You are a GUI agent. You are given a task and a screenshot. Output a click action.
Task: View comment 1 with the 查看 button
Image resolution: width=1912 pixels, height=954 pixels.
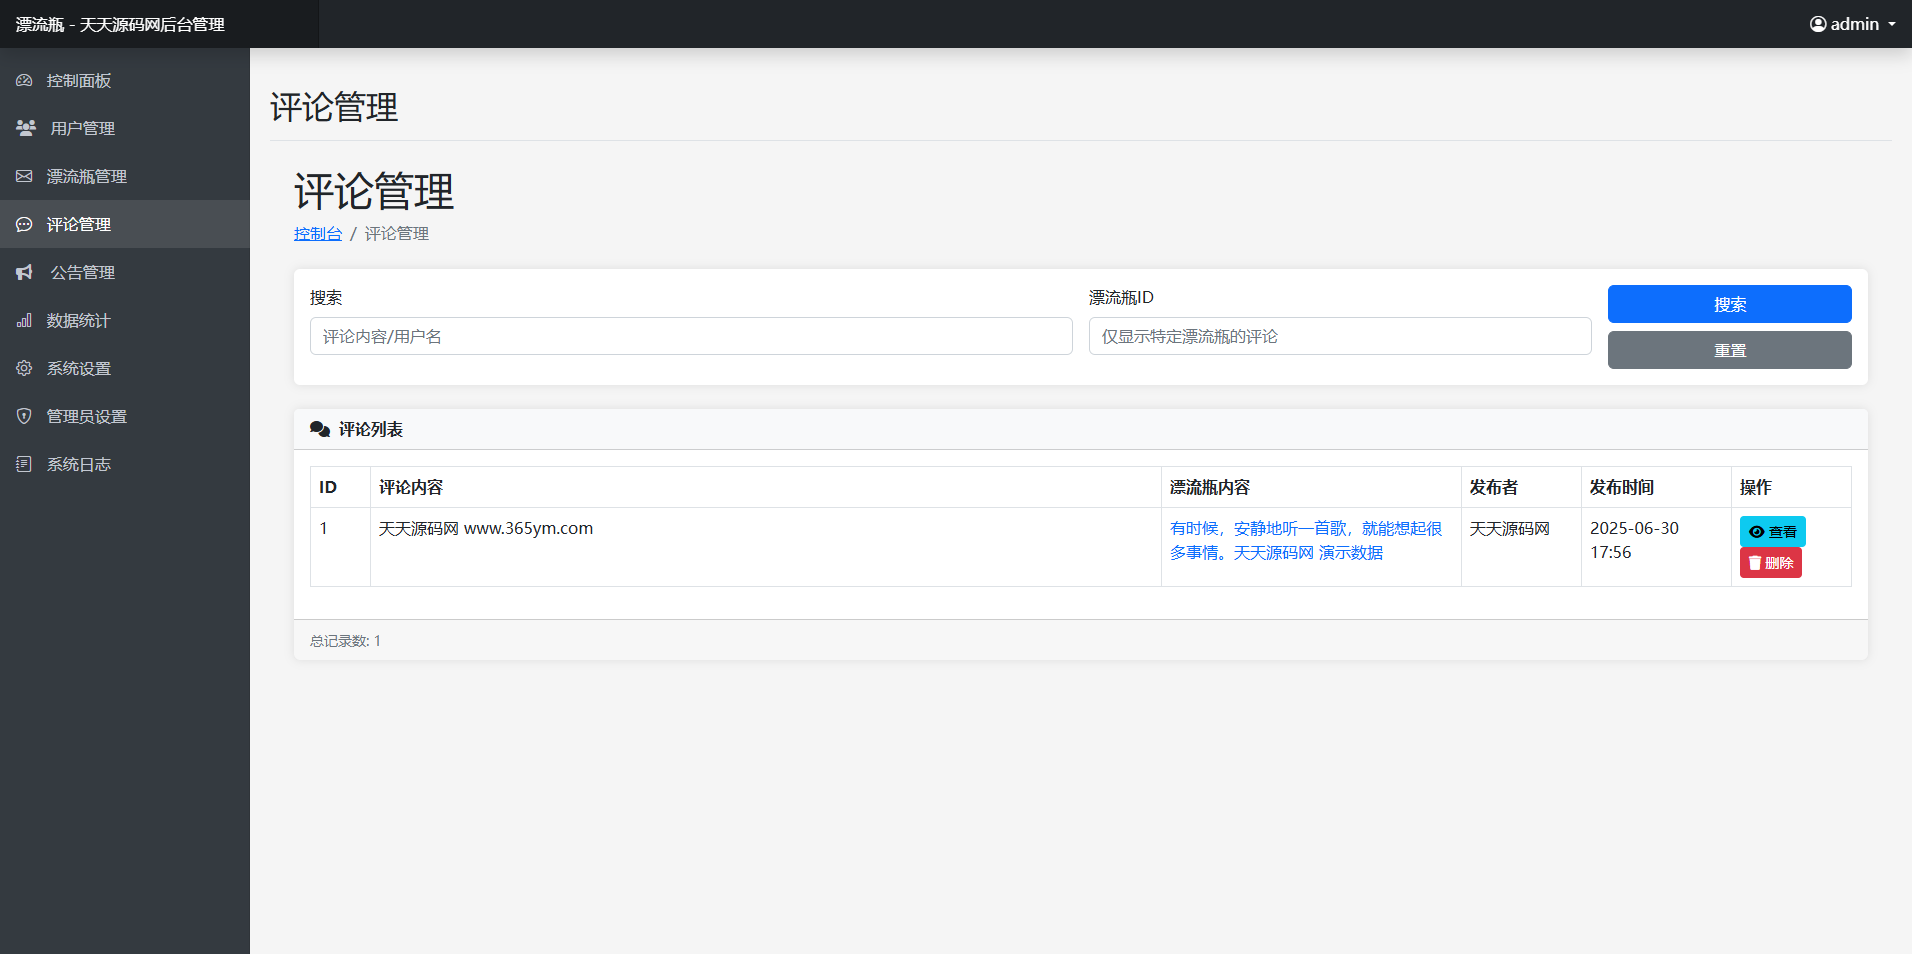(1772, 531)
